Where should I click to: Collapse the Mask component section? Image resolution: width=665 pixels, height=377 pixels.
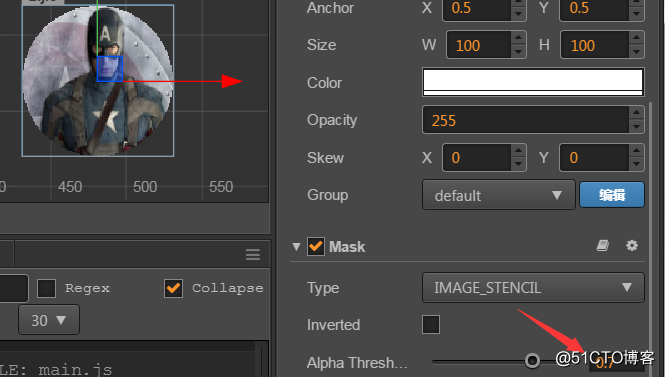(x=296, y=247)
